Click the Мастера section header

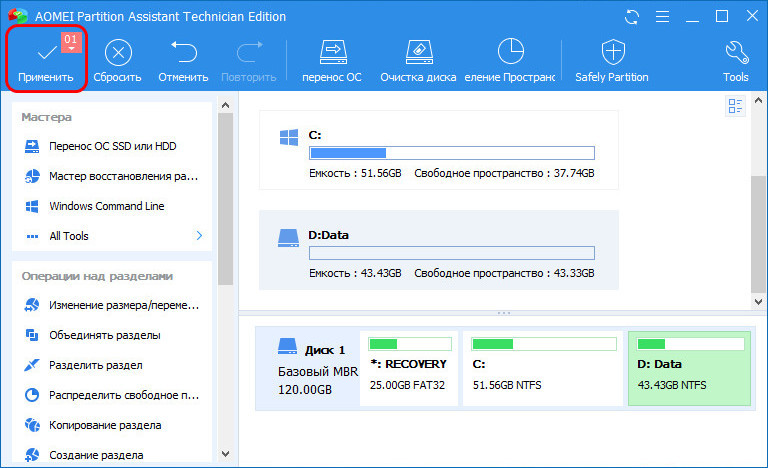tap(47, 117)
